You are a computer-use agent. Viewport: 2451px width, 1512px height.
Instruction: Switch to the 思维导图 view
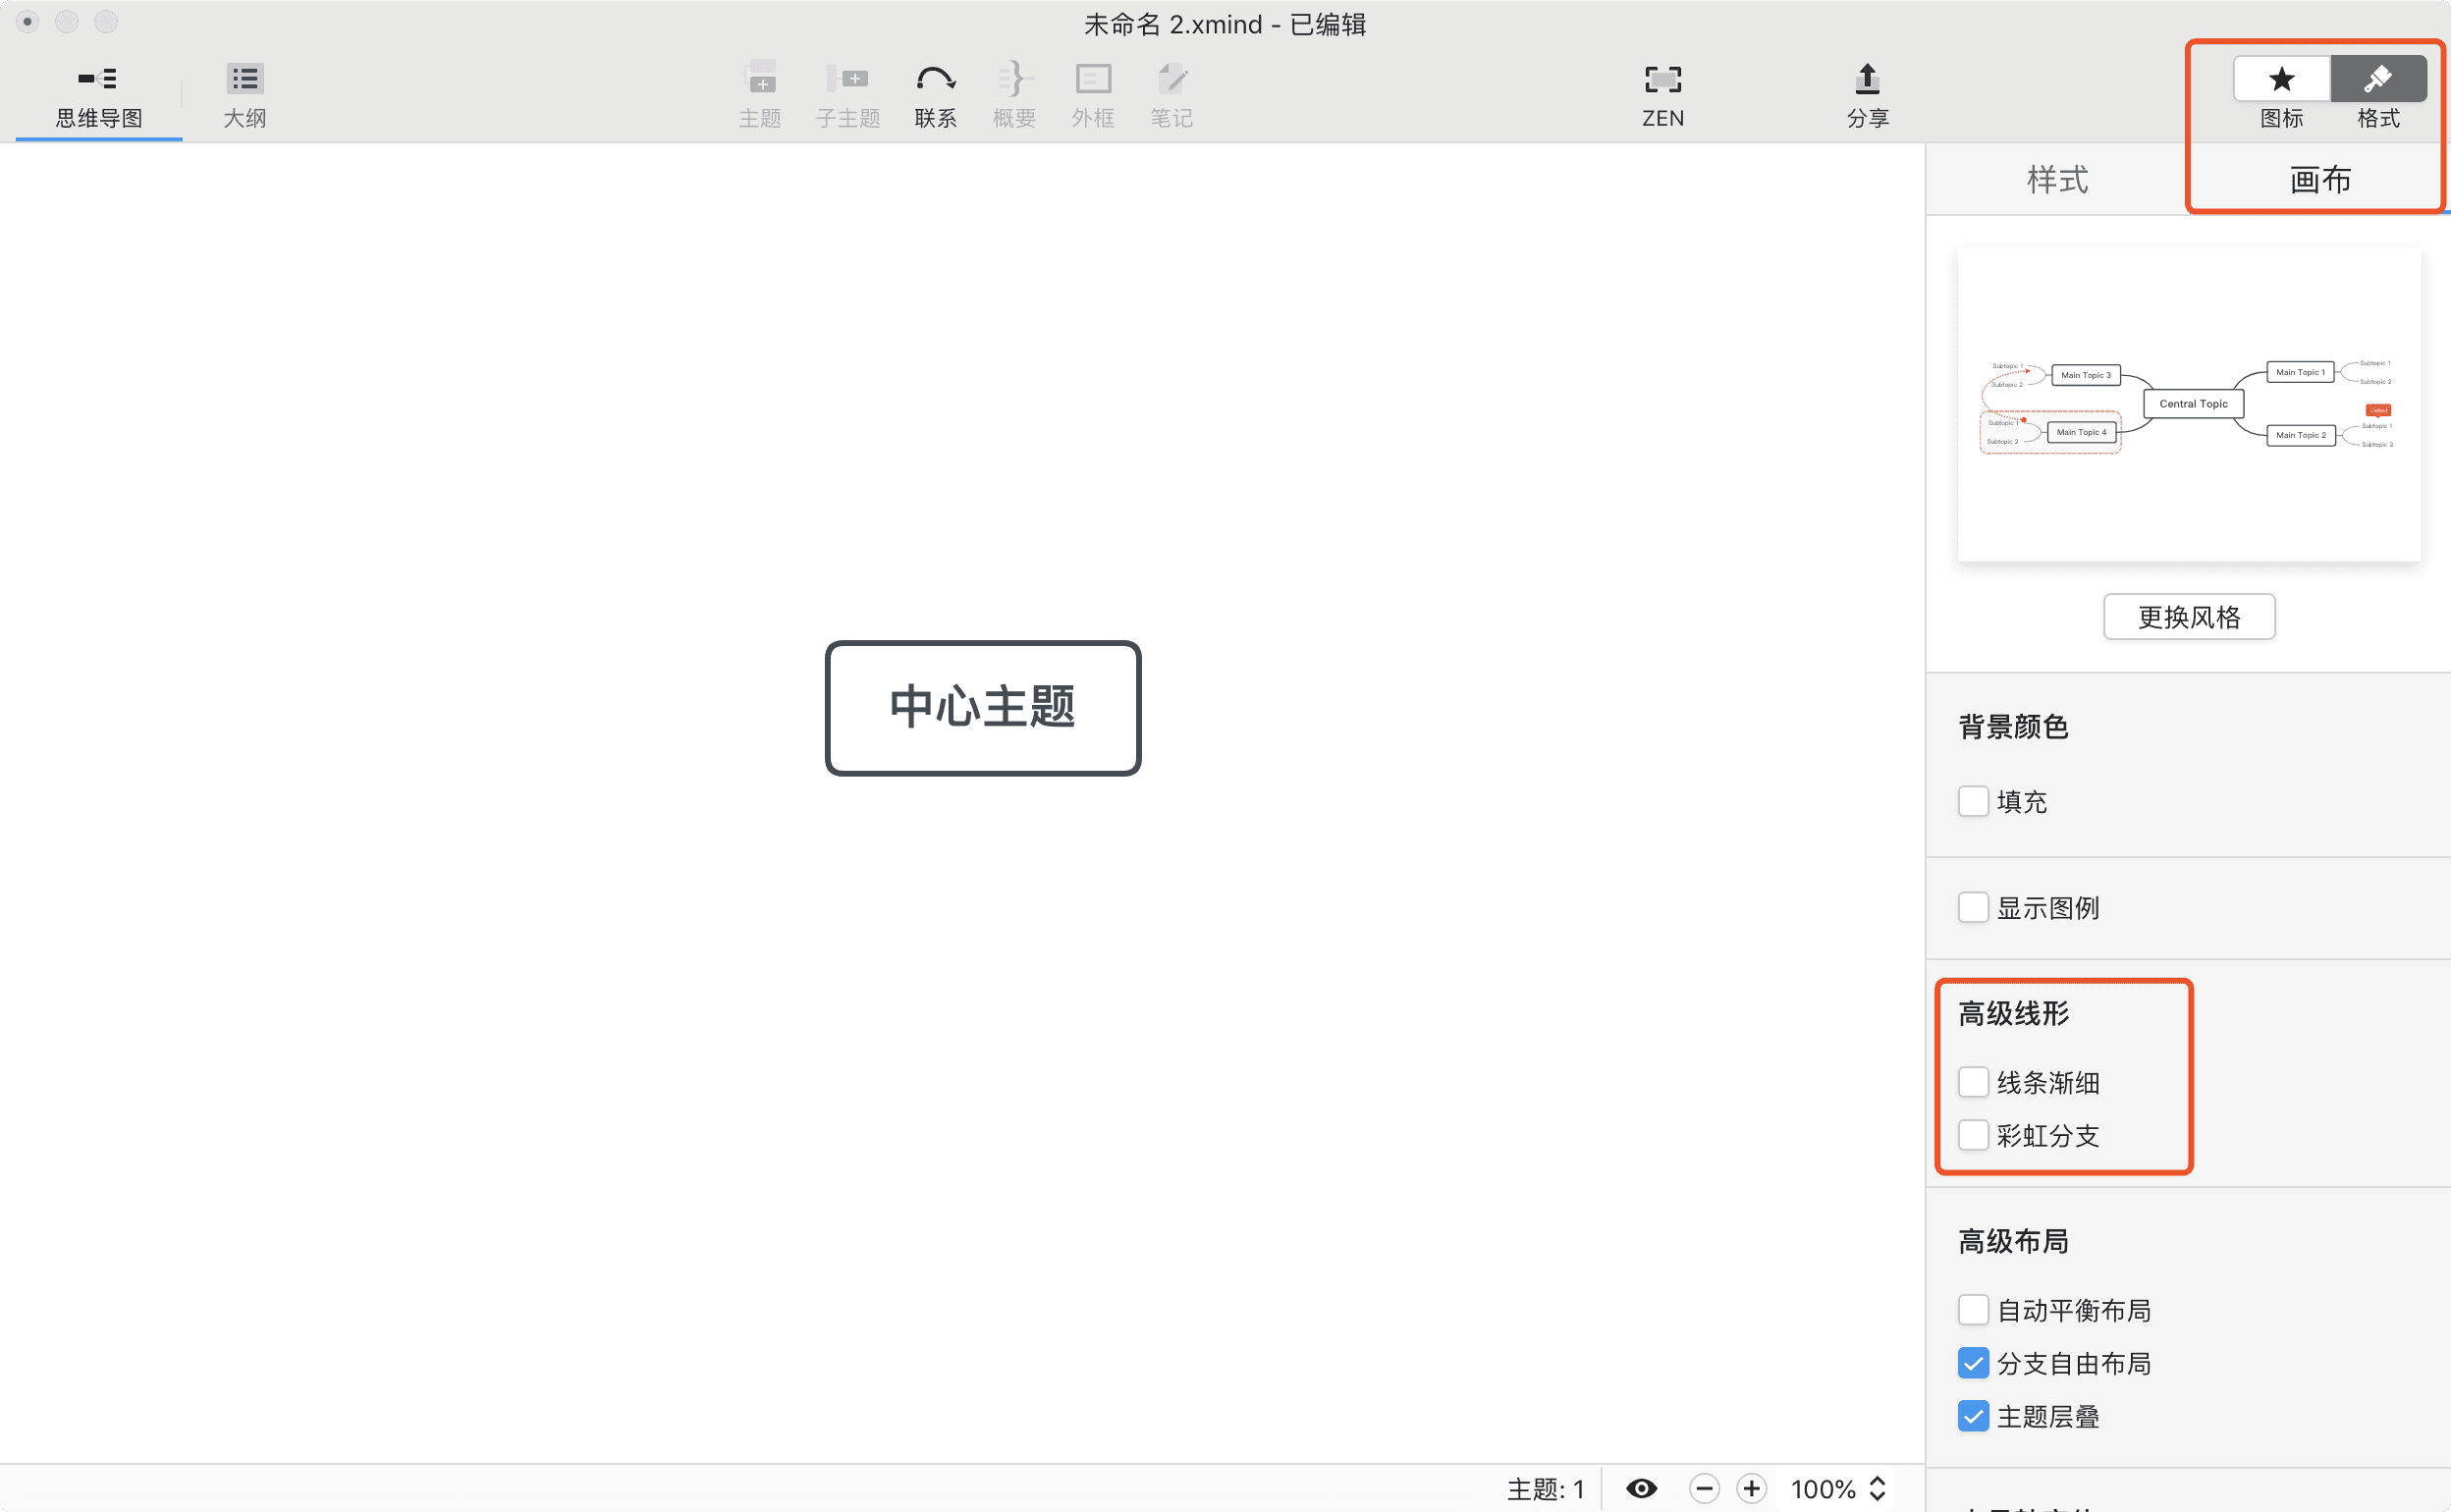(97, 95)
